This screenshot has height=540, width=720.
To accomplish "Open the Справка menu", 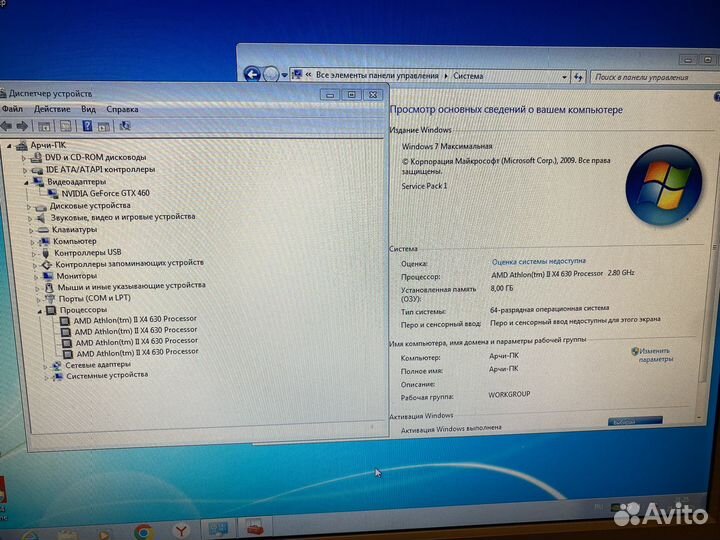I will pyautogui.click(x=122, y=109).
